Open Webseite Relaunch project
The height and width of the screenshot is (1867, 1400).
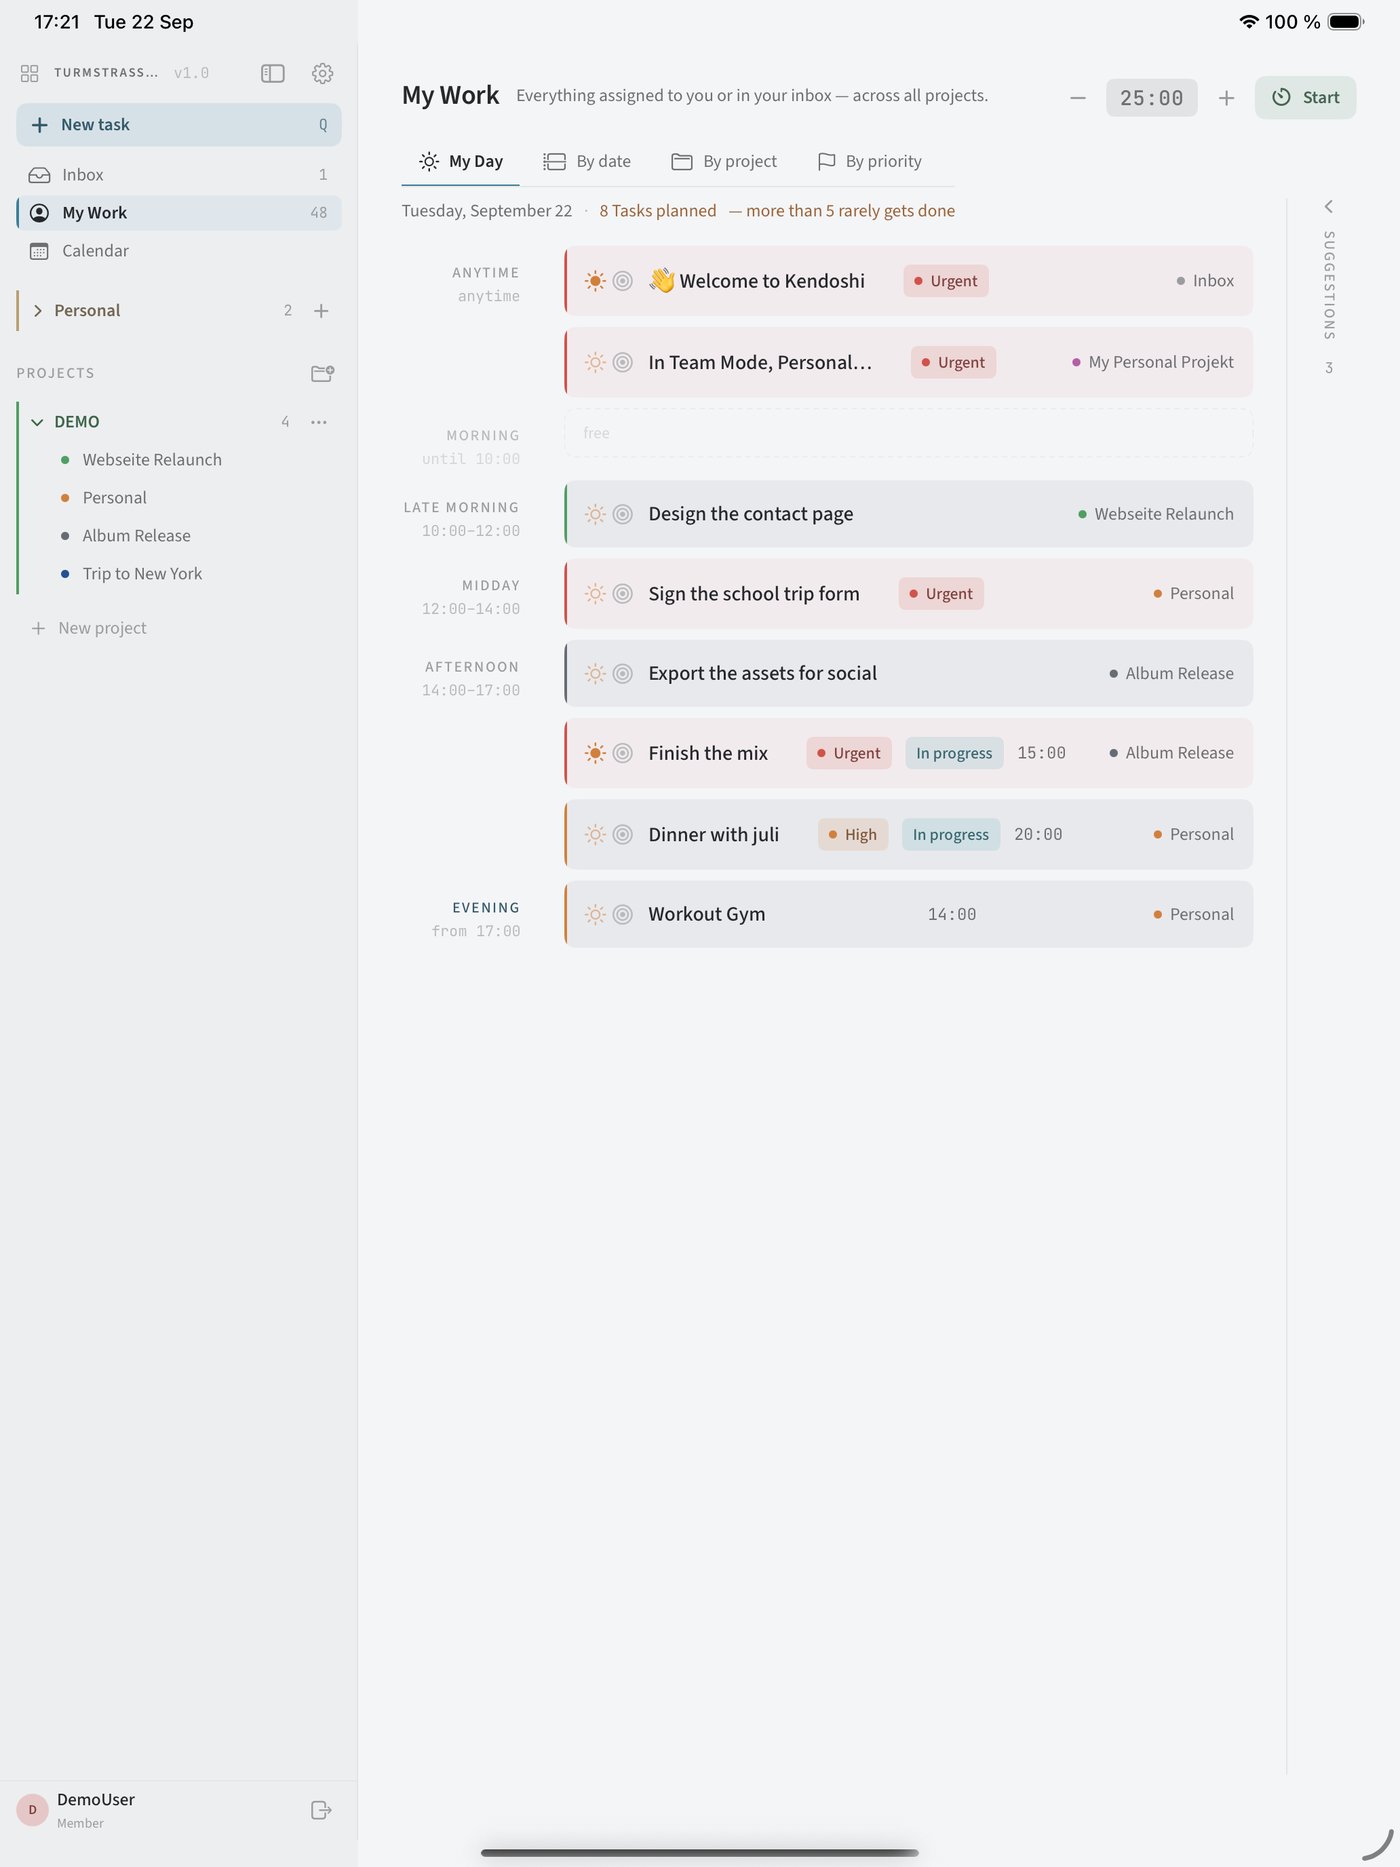tap(152, 460)
